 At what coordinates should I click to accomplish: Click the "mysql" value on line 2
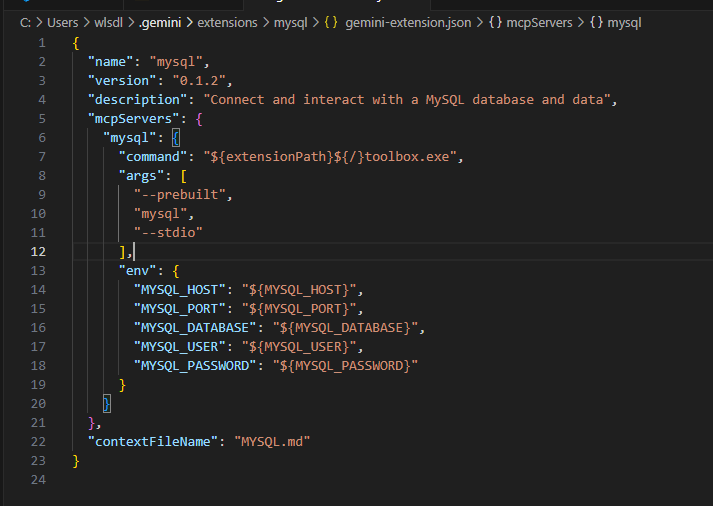[176, 62]
